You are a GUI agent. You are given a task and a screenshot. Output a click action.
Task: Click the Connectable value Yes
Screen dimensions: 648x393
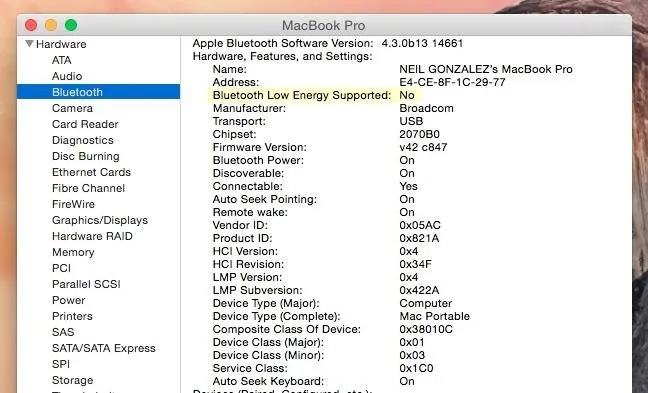(x=408, y=186)
